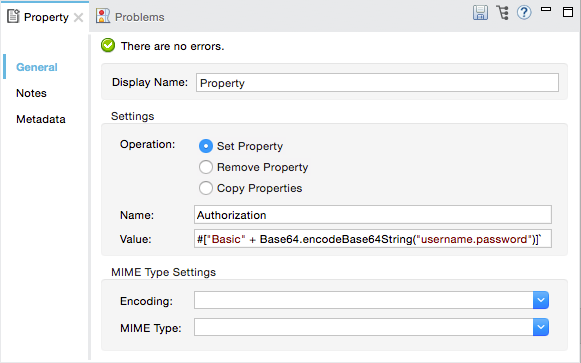Switch to the Property tab
The width and height of the screenshot is (581, 363).
point(46,17)
